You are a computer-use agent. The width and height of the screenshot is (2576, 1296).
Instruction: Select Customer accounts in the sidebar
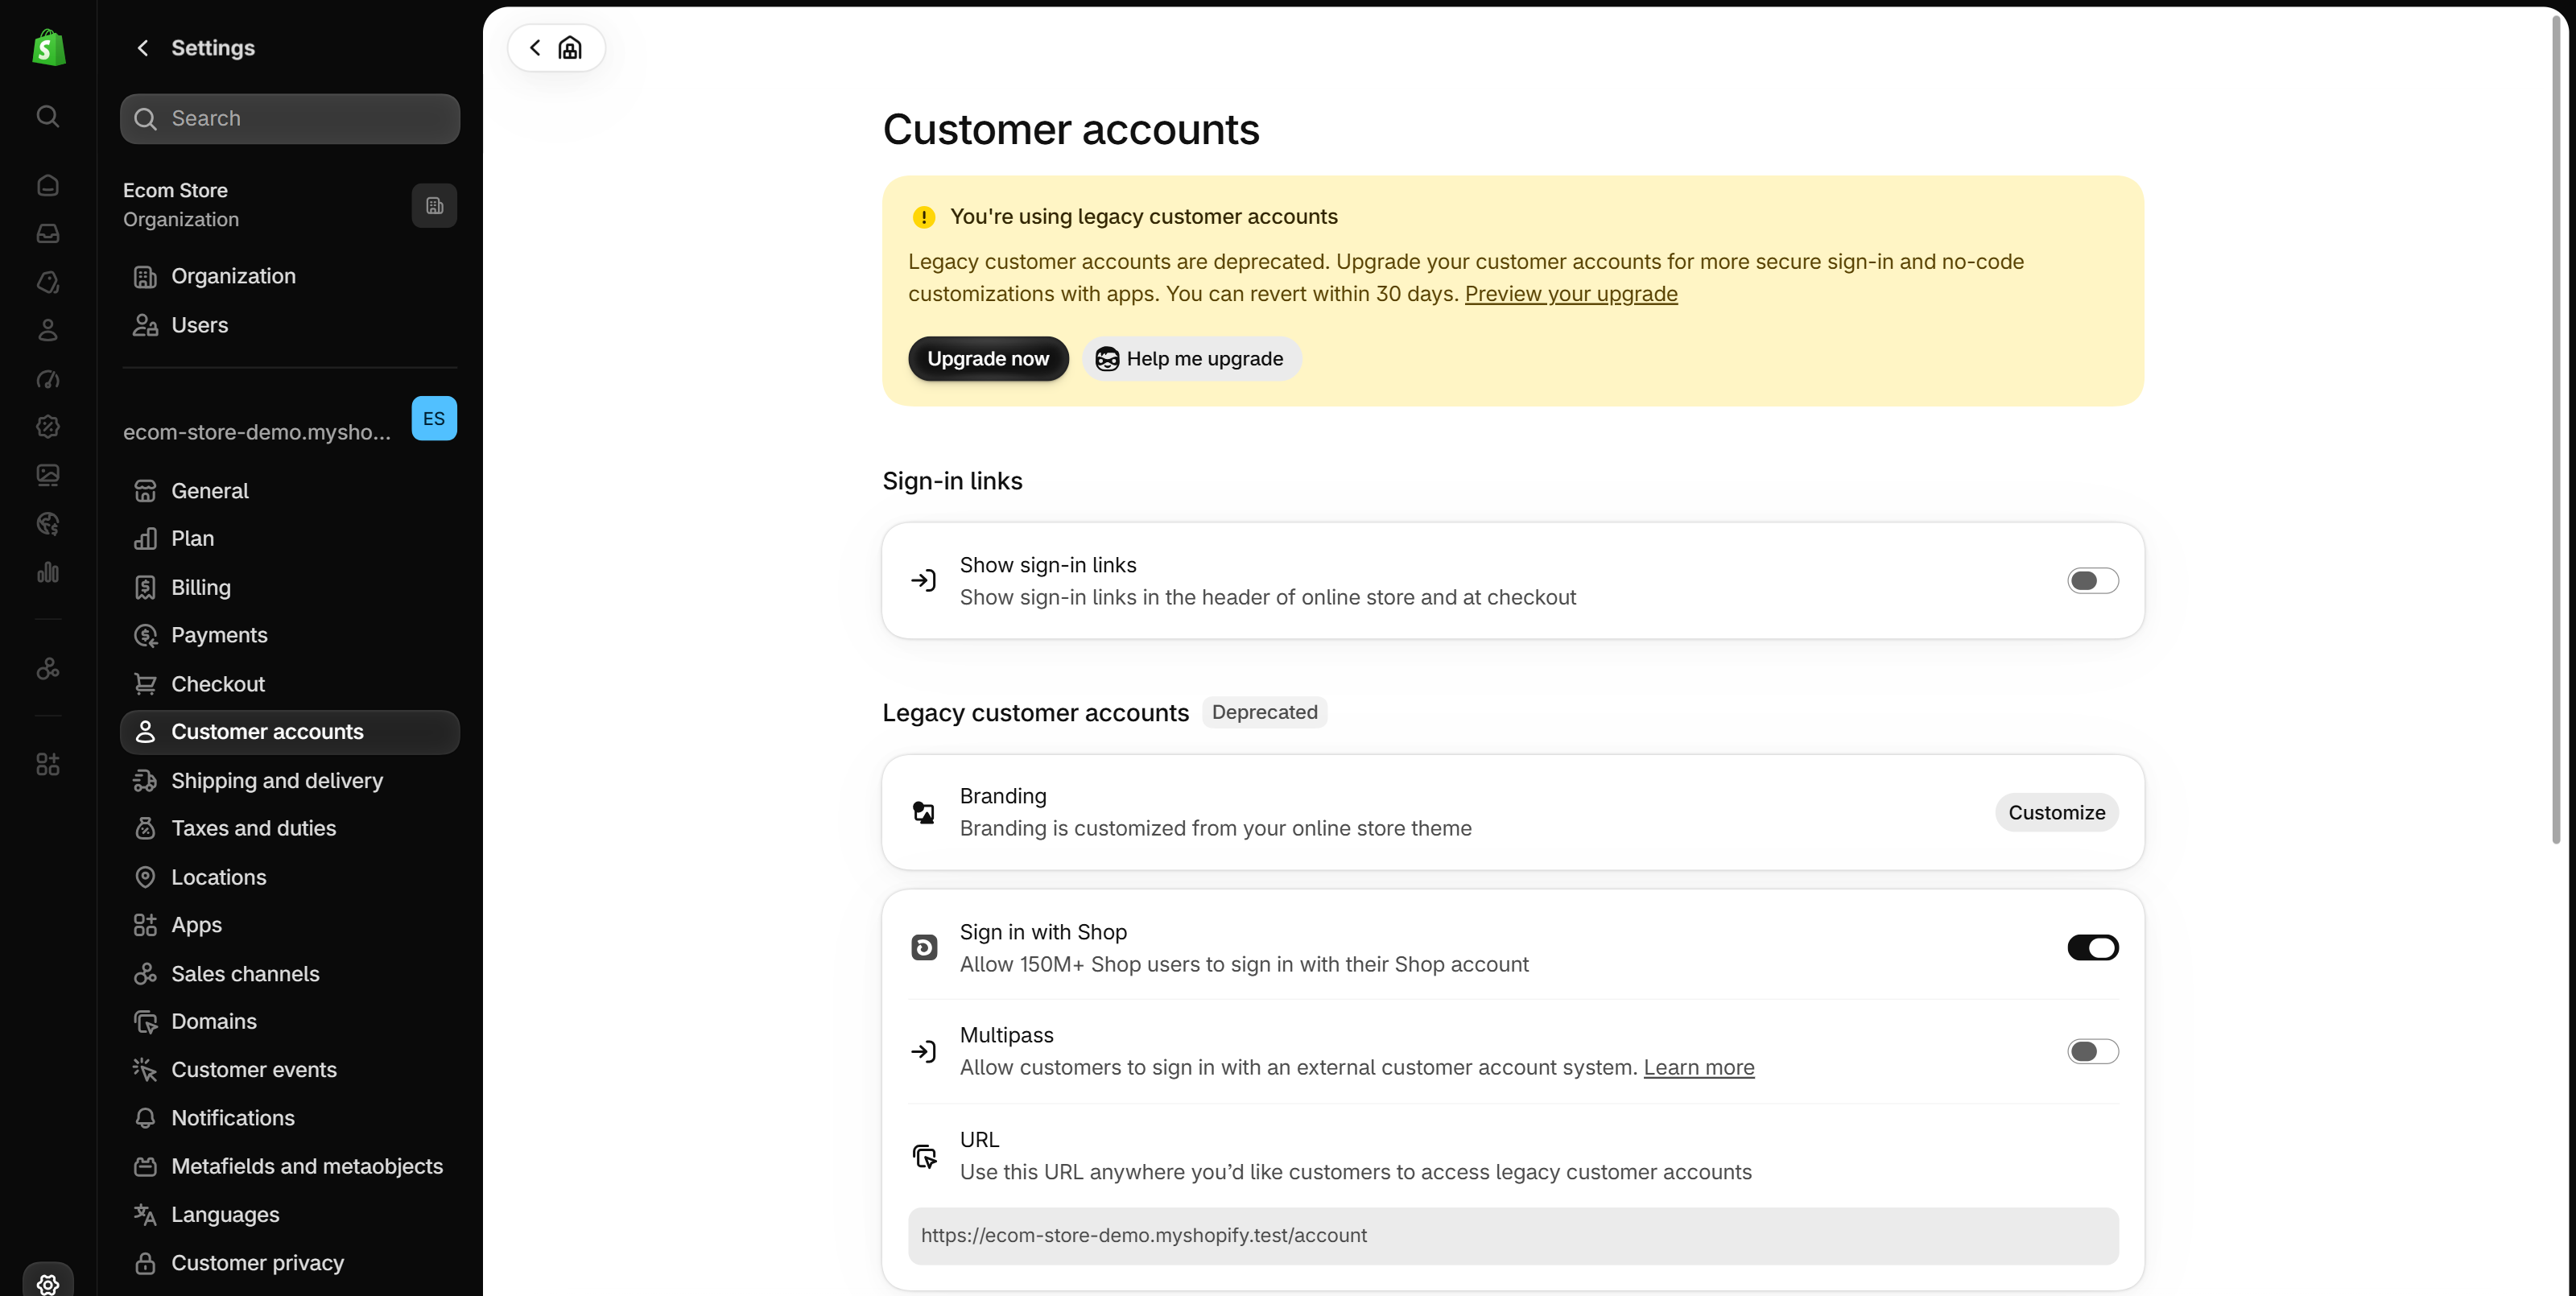coord(289,732)
